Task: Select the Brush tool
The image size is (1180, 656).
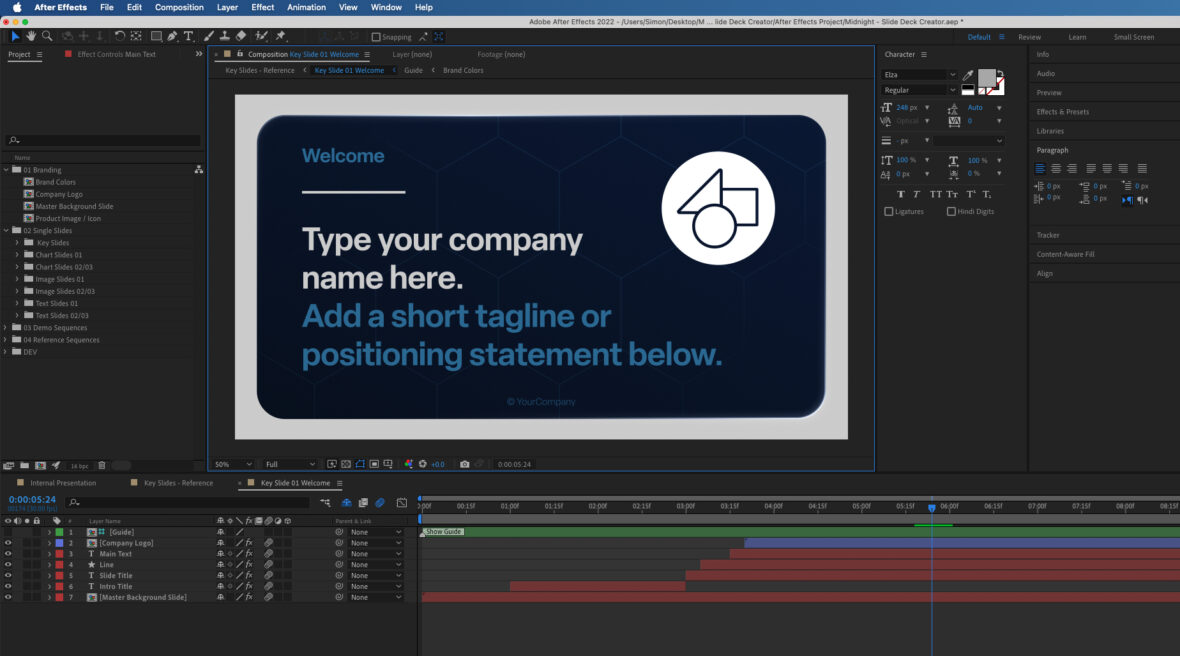Action: coord(208,36)
